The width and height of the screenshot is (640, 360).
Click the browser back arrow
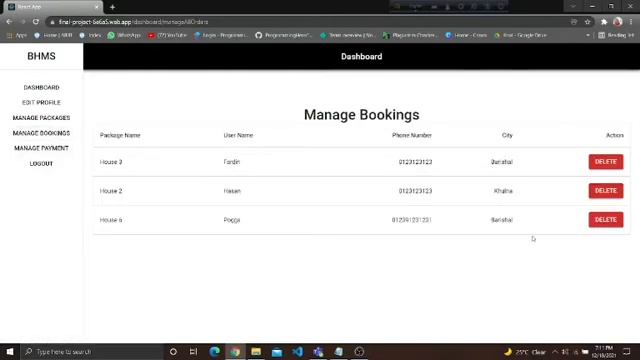pos(9,22)
